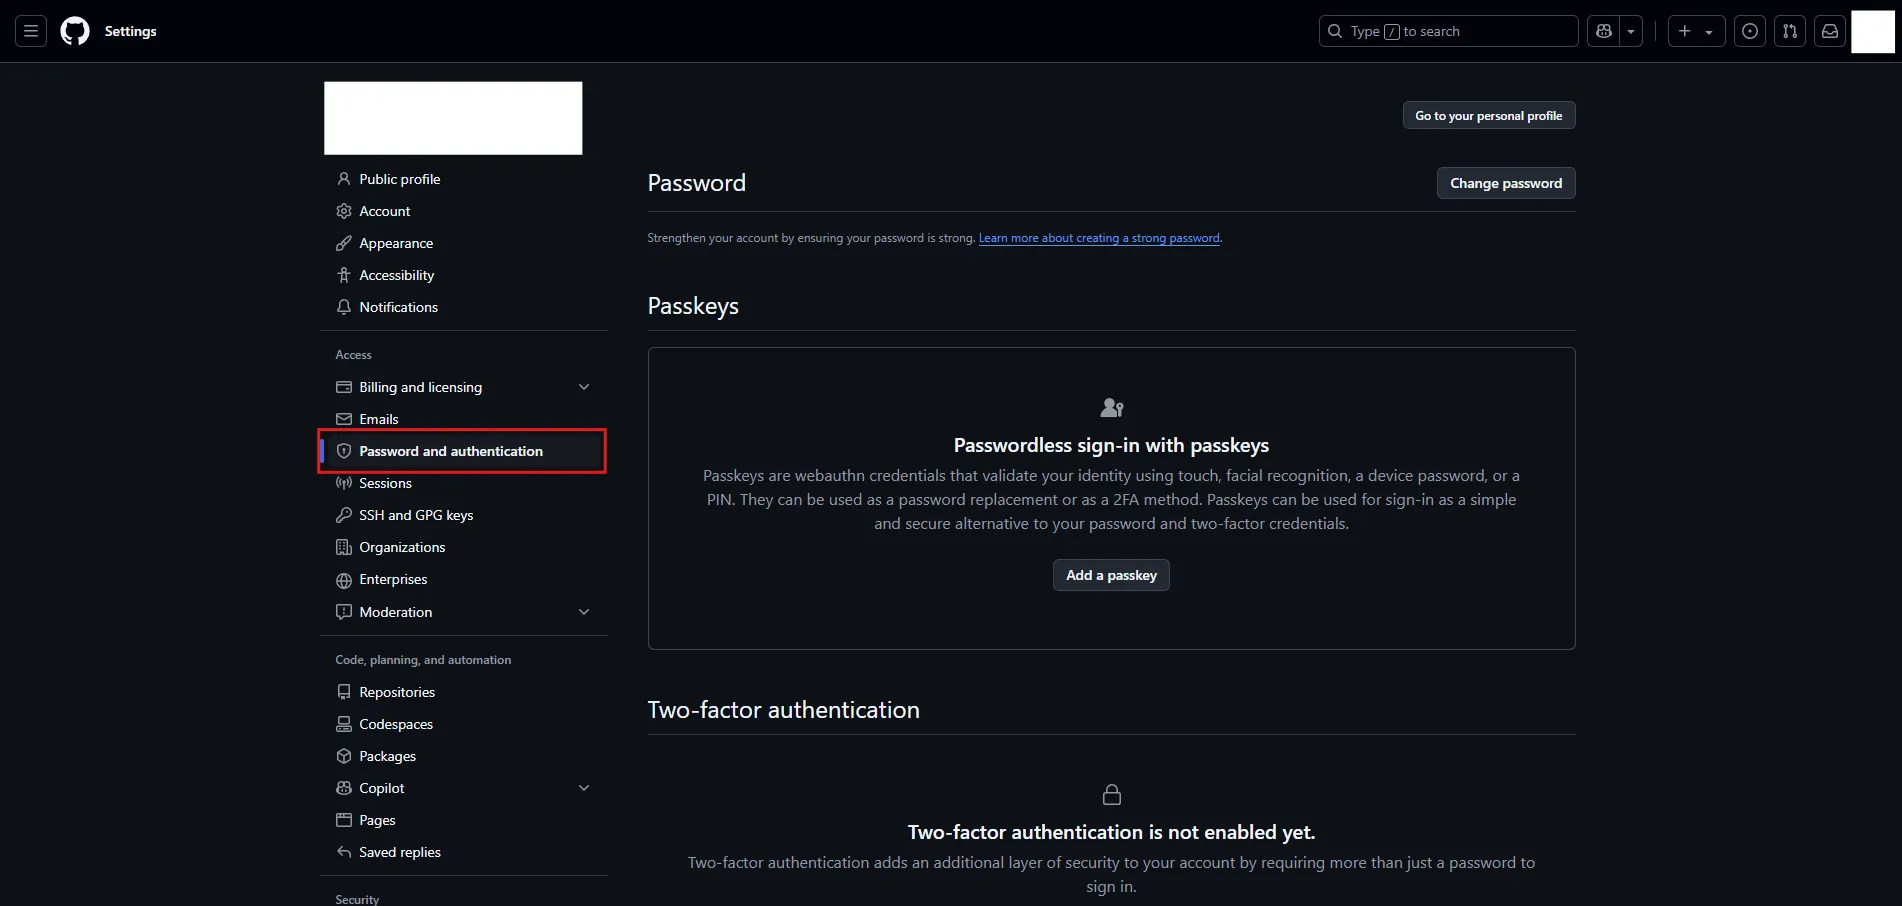Expand Billing and licensing chevron
The image size is (1902, 906).
584,387
